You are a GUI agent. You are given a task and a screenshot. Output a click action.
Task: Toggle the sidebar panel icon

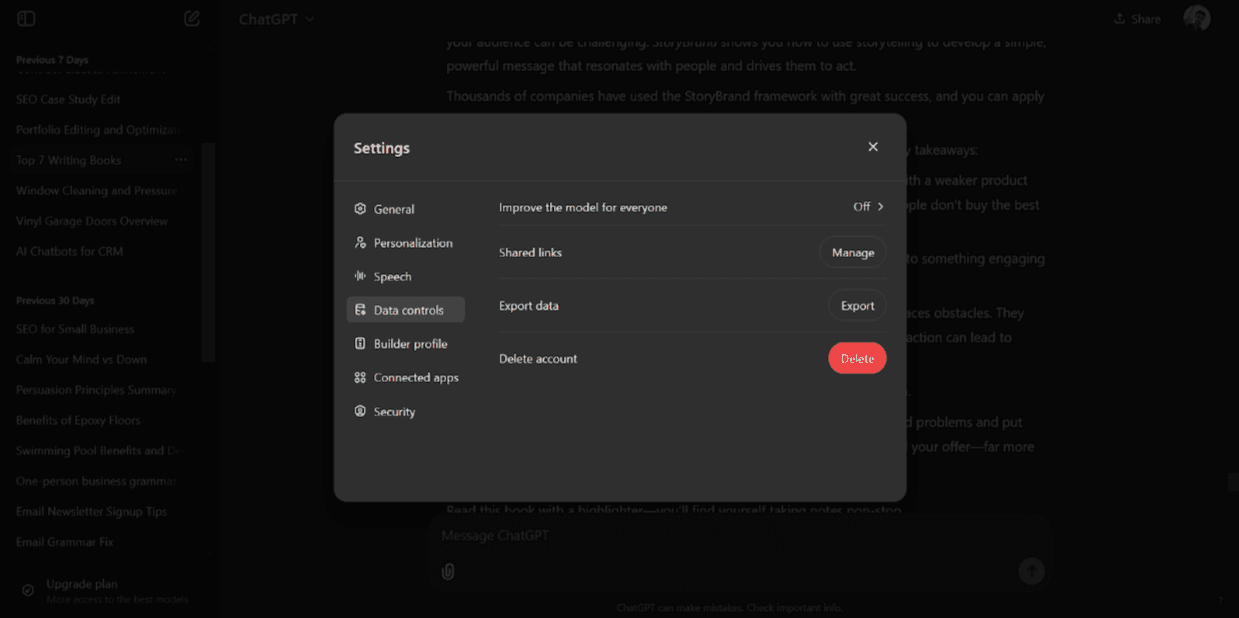tap(27, 19)
